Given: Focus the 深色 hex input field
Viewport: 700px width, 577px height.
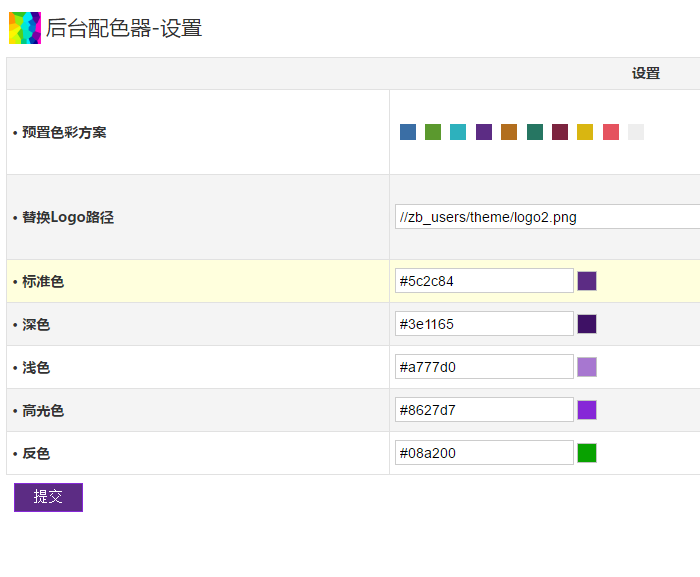Looking at the screenshot, I should (484, 324).
